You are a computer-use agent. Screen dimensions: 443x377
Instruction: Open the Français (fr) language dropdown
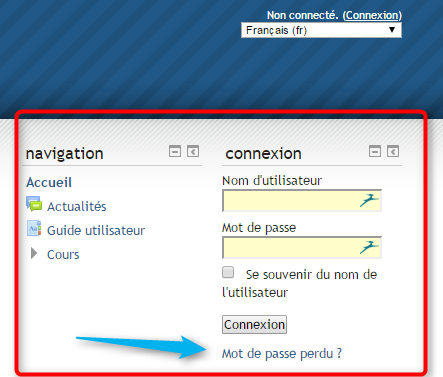point(321,30)
